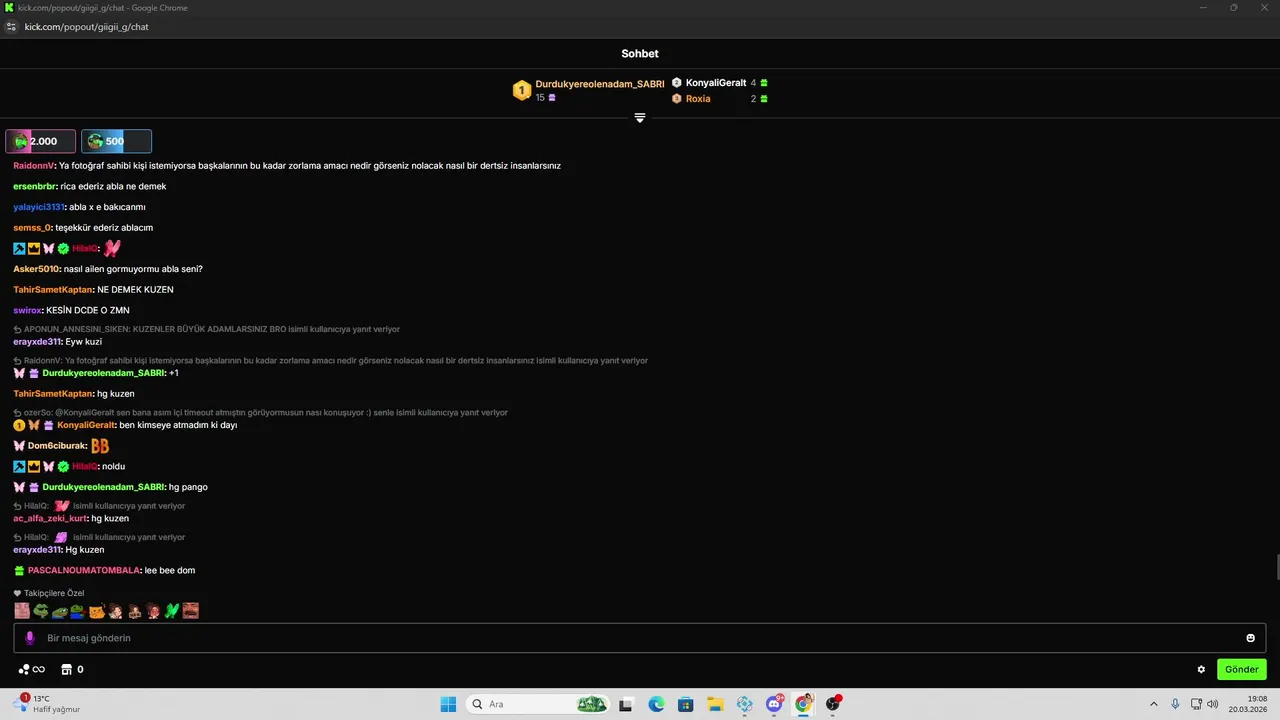Click username Asker5010 in chat

pos(37,269)
